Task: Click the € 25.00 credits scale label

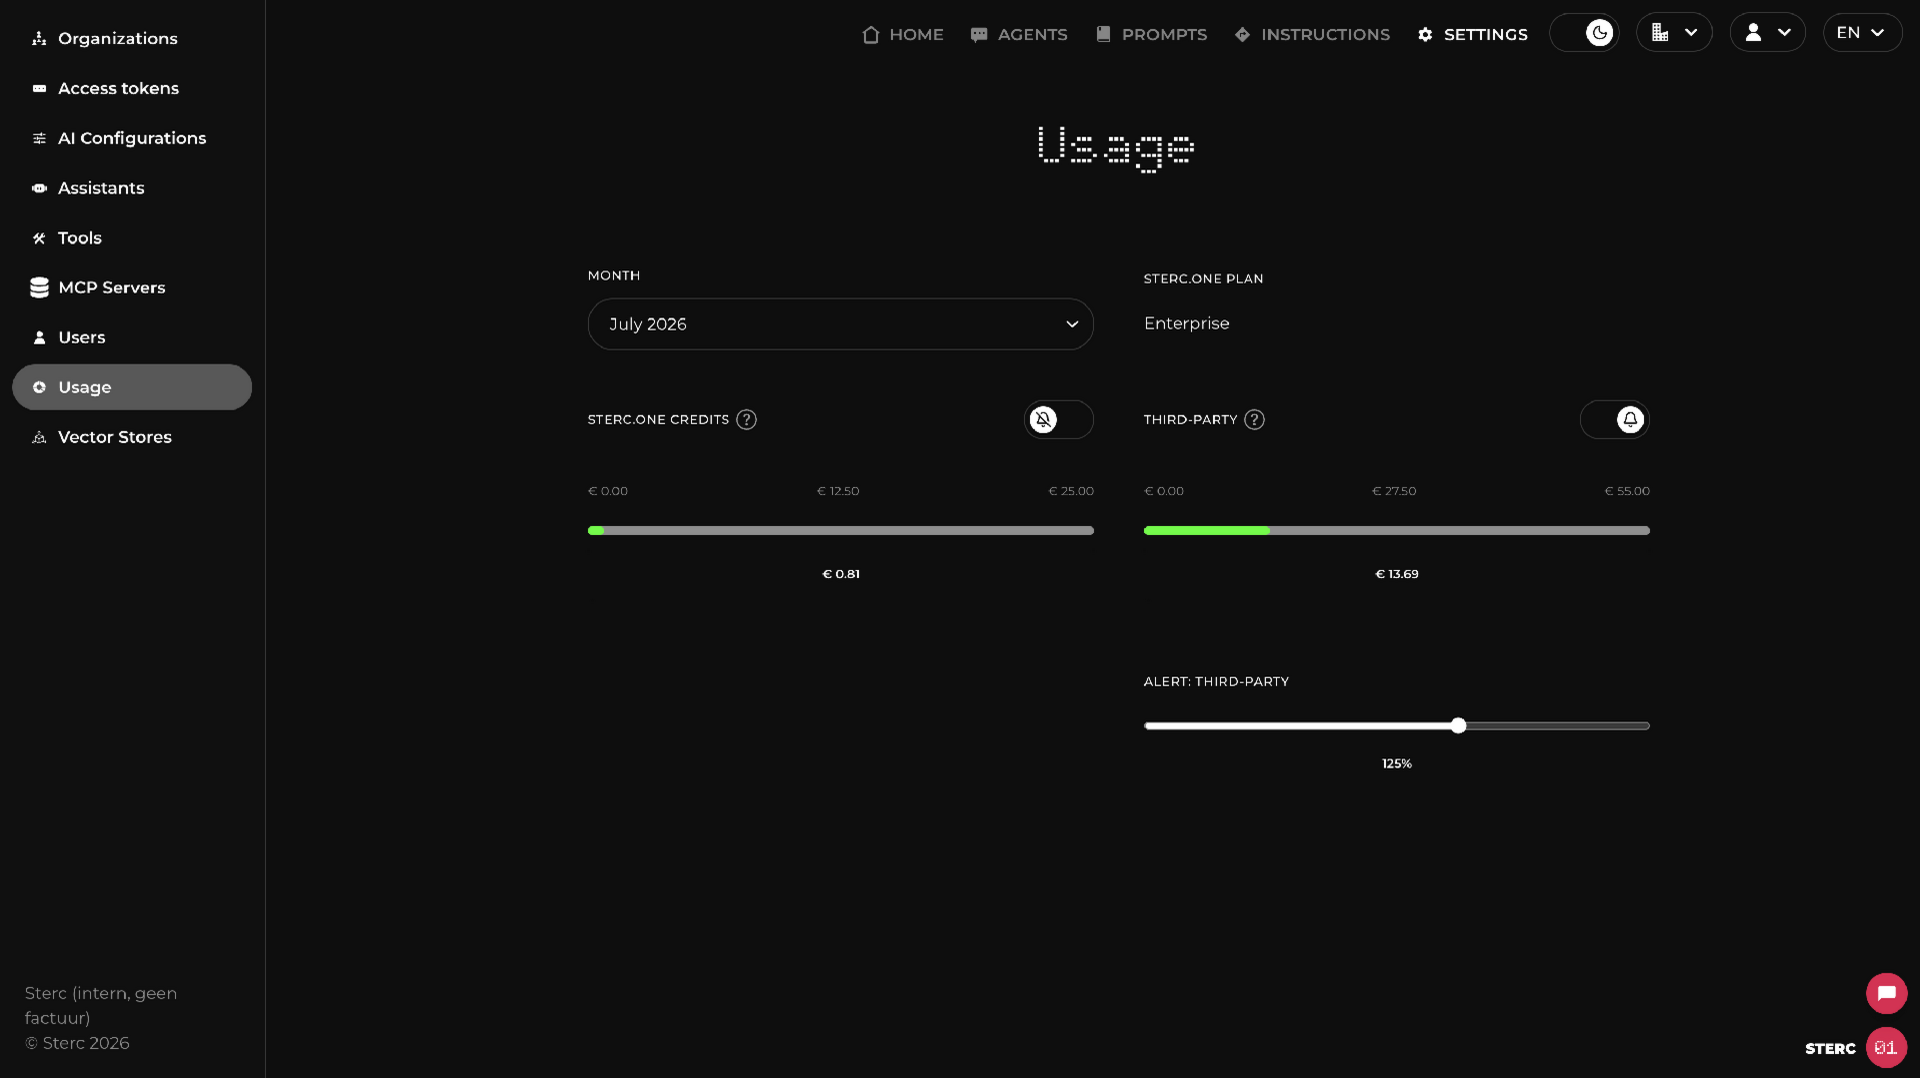Action: [x=1070, y=491]
